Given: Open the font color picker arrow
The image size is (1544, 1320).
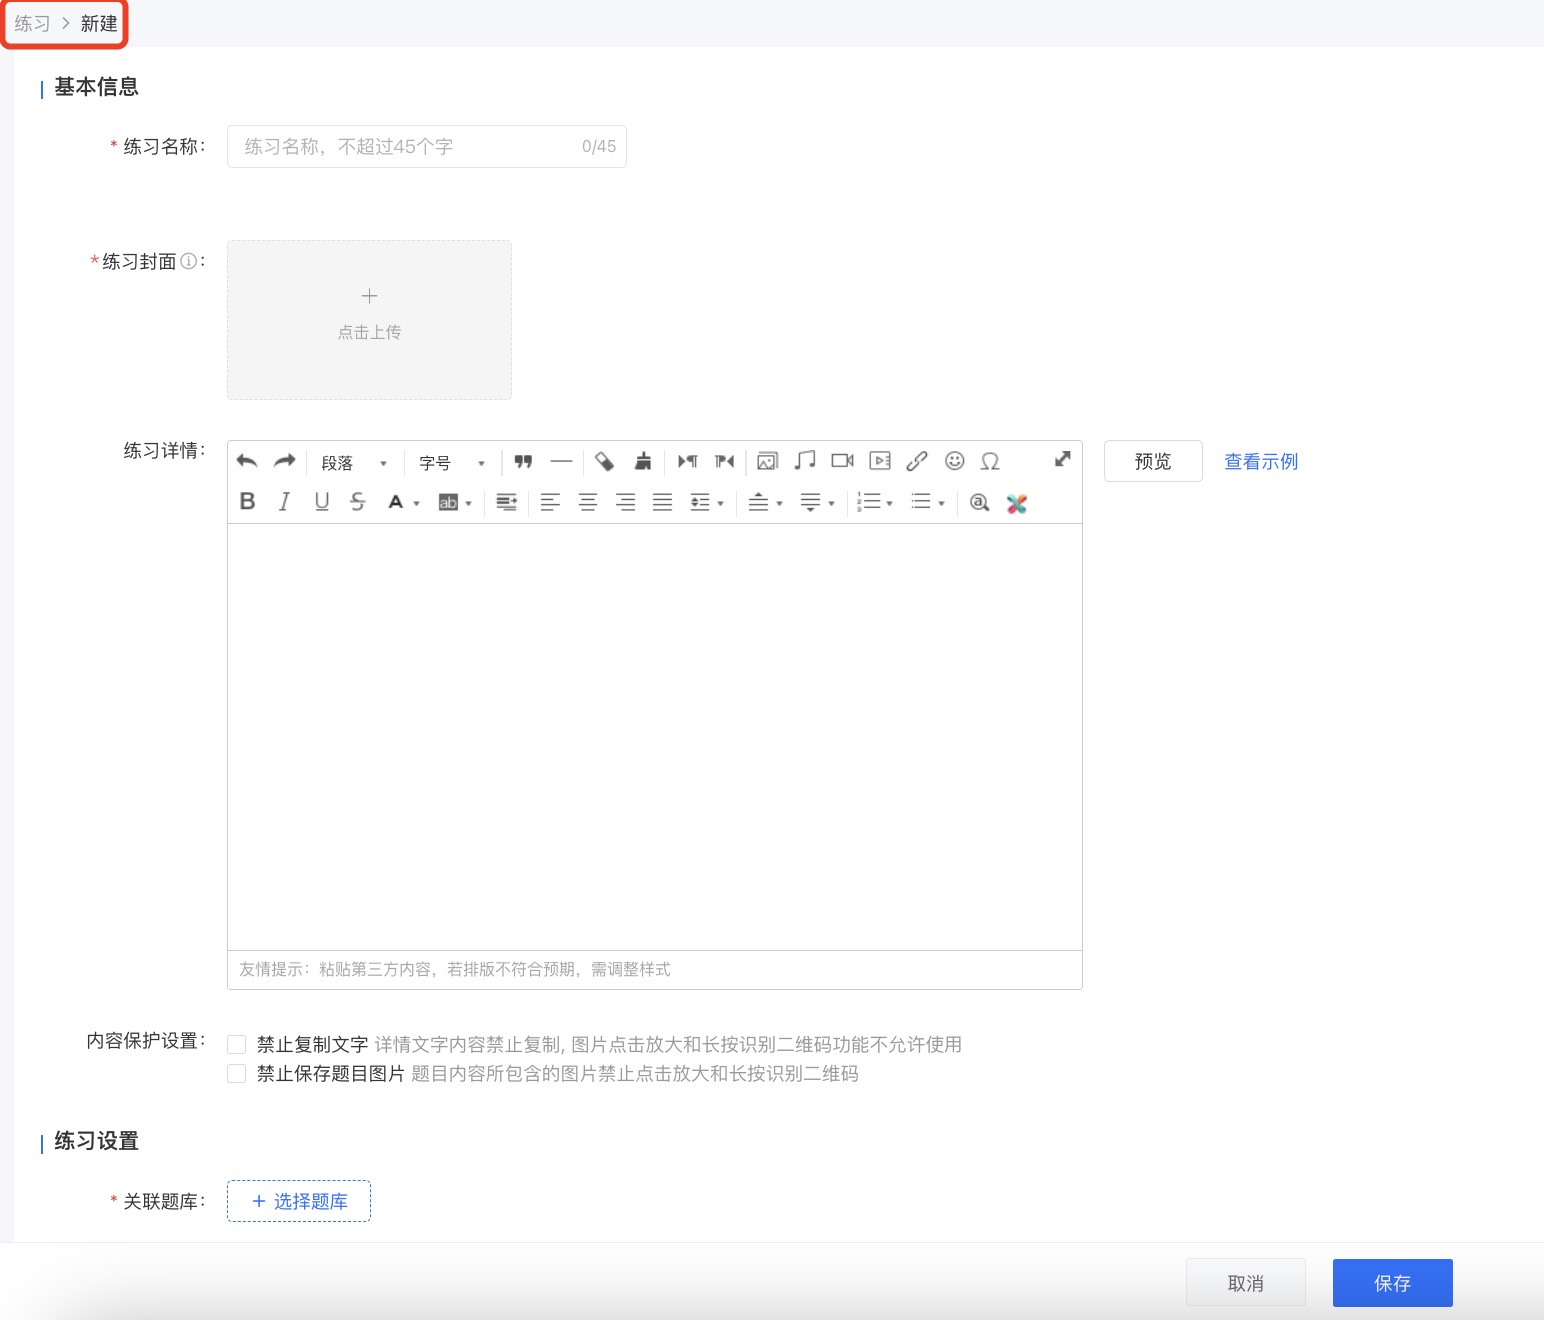Looking at the screenshot, I should coord(416,503).
